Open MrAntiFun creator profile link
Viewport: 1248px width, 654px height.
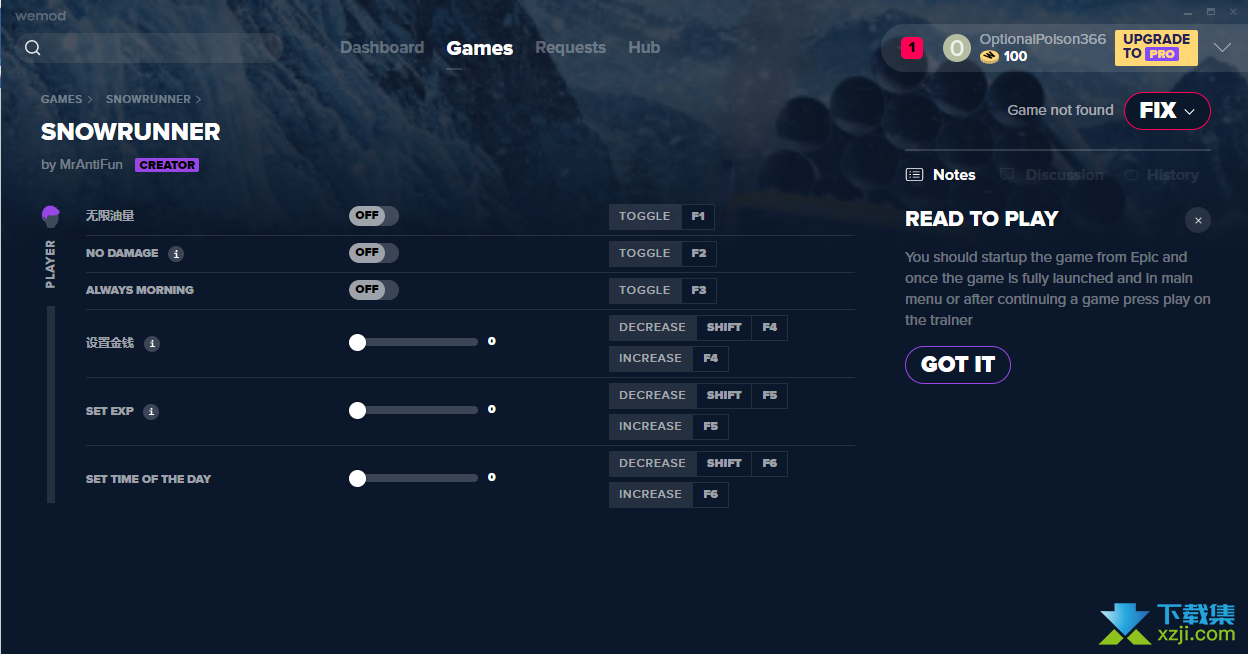point(90,165)
